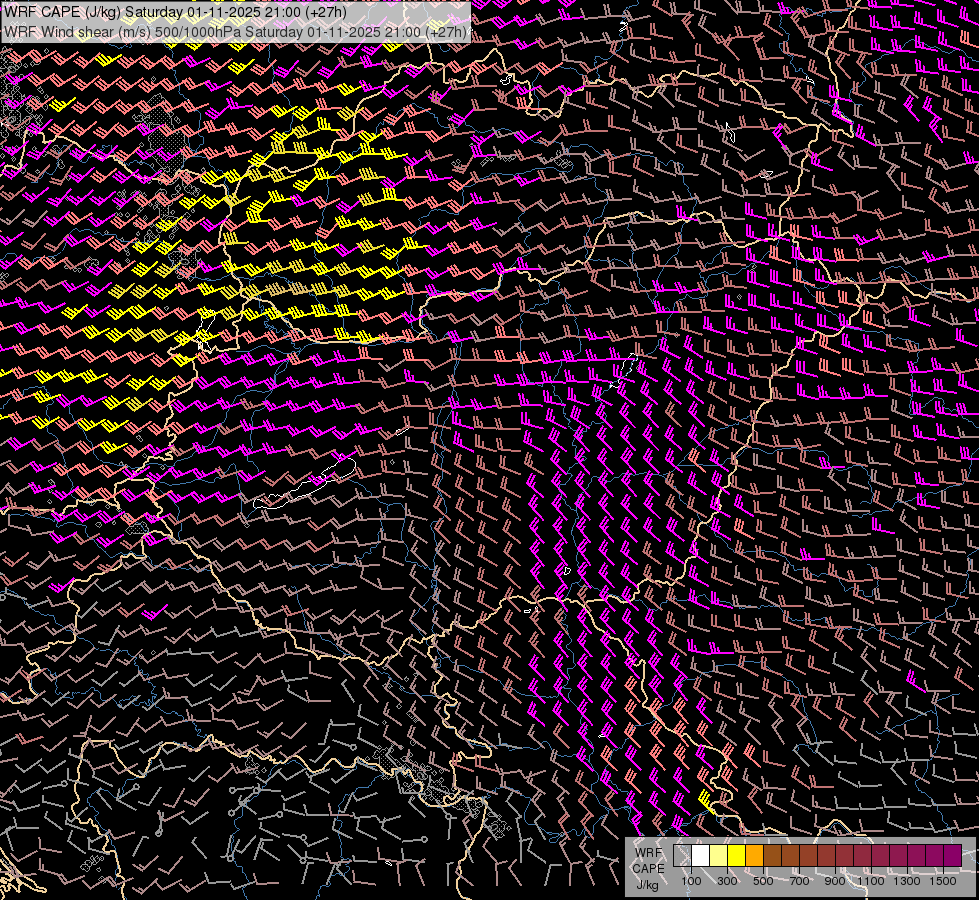979x900 pixels.
Task: Select the final purple legend swatch above 1500
Action: [953, 856]
